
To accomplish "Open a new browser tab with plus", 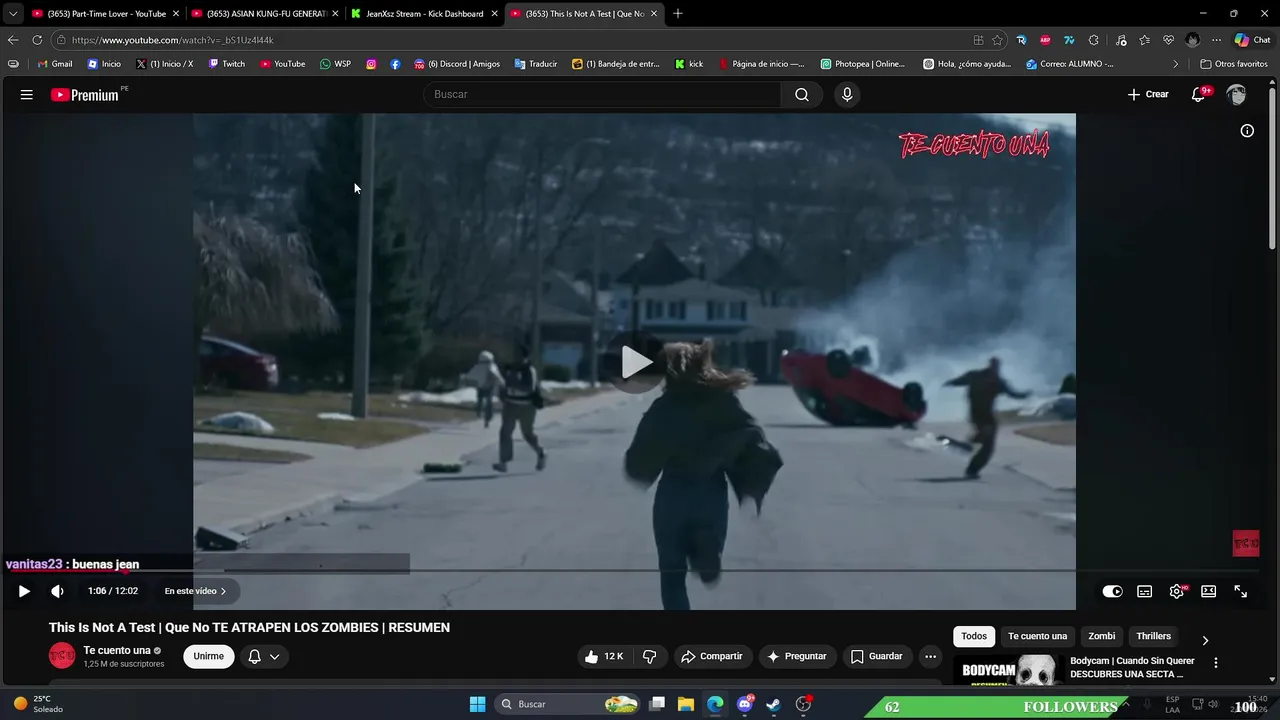I will 678,14.
